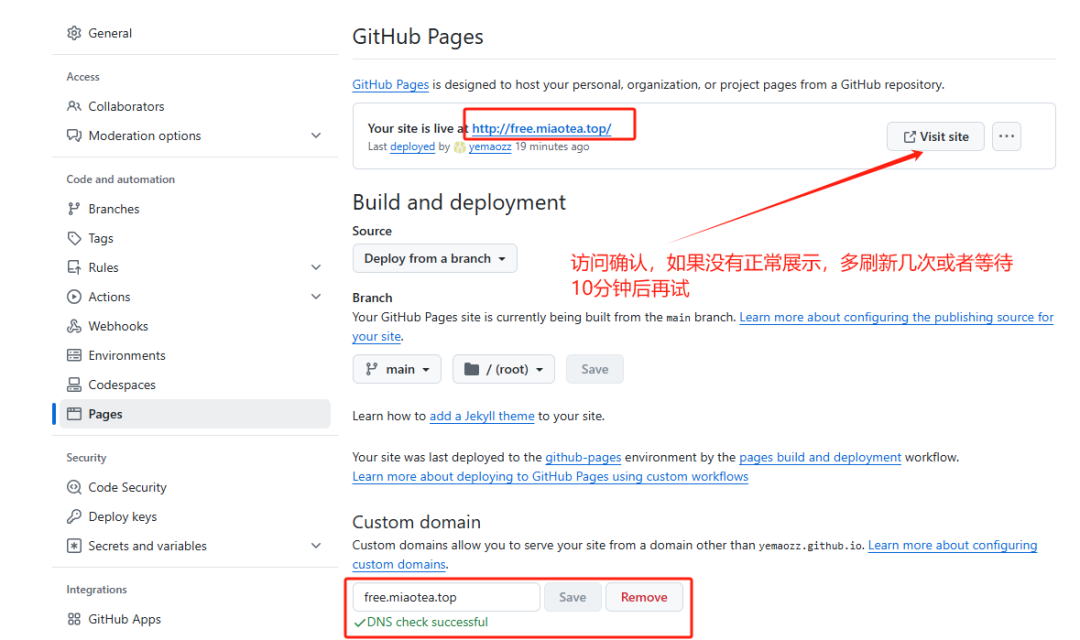
Task: Click the Rules icon in sidebar
Action: [74, 267]
